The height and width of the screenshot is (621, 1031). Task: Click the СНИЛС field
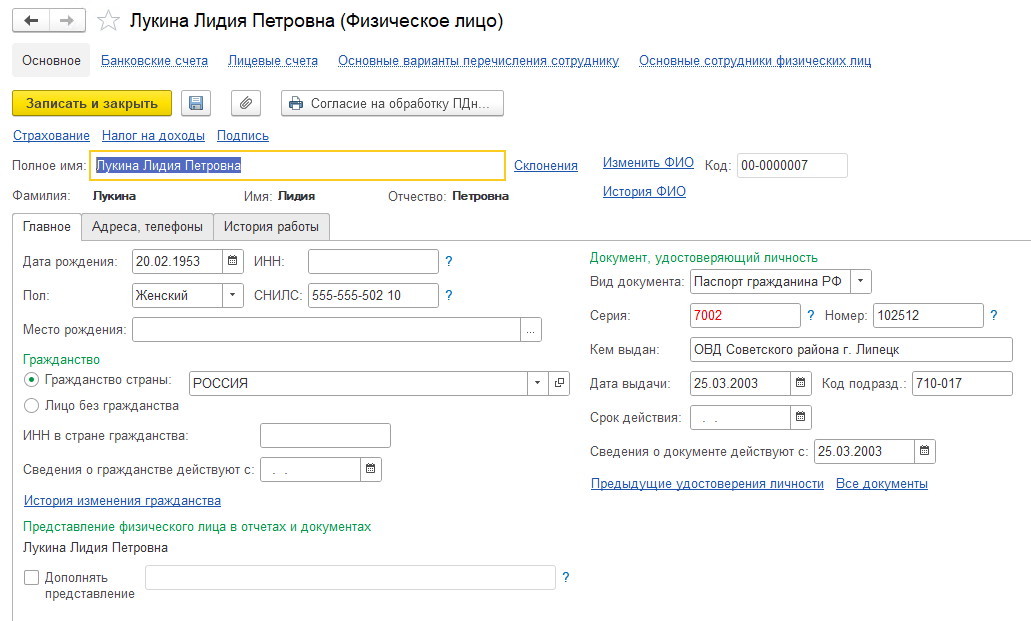pyautogui.click(x=373, y=295)
